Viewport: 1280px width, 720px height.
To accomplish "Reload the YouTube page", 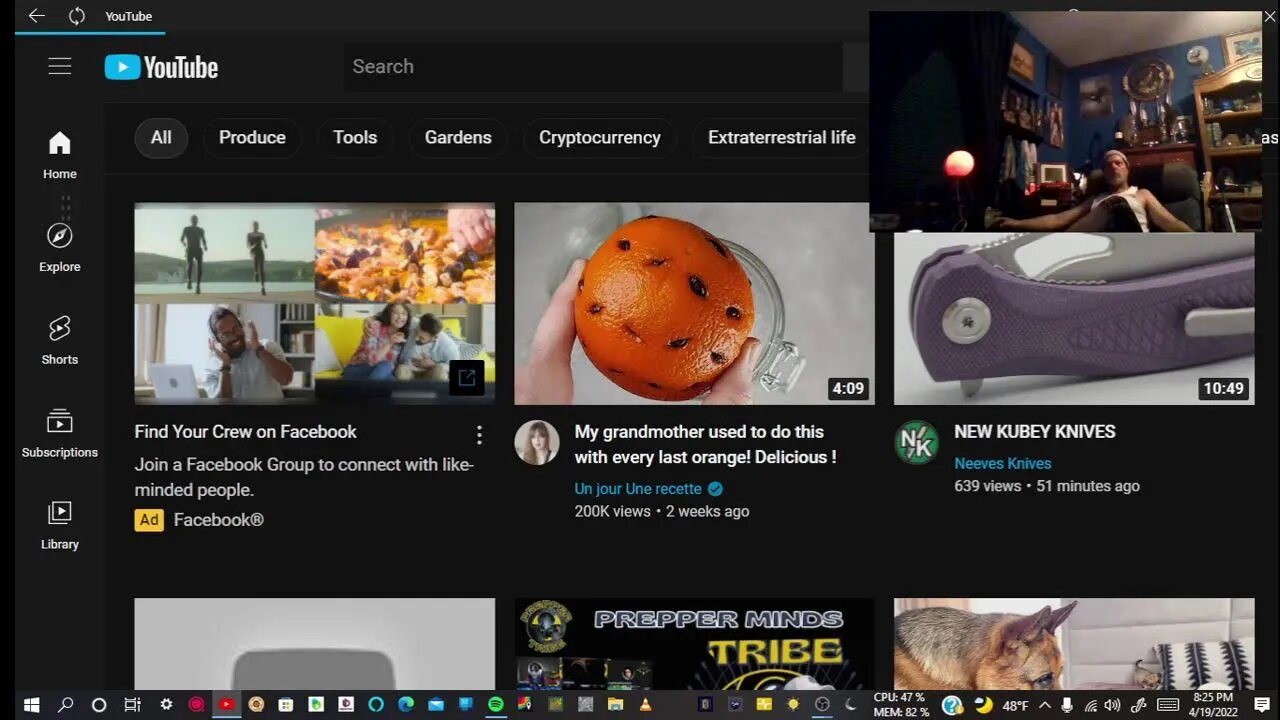I will (77, 16).
